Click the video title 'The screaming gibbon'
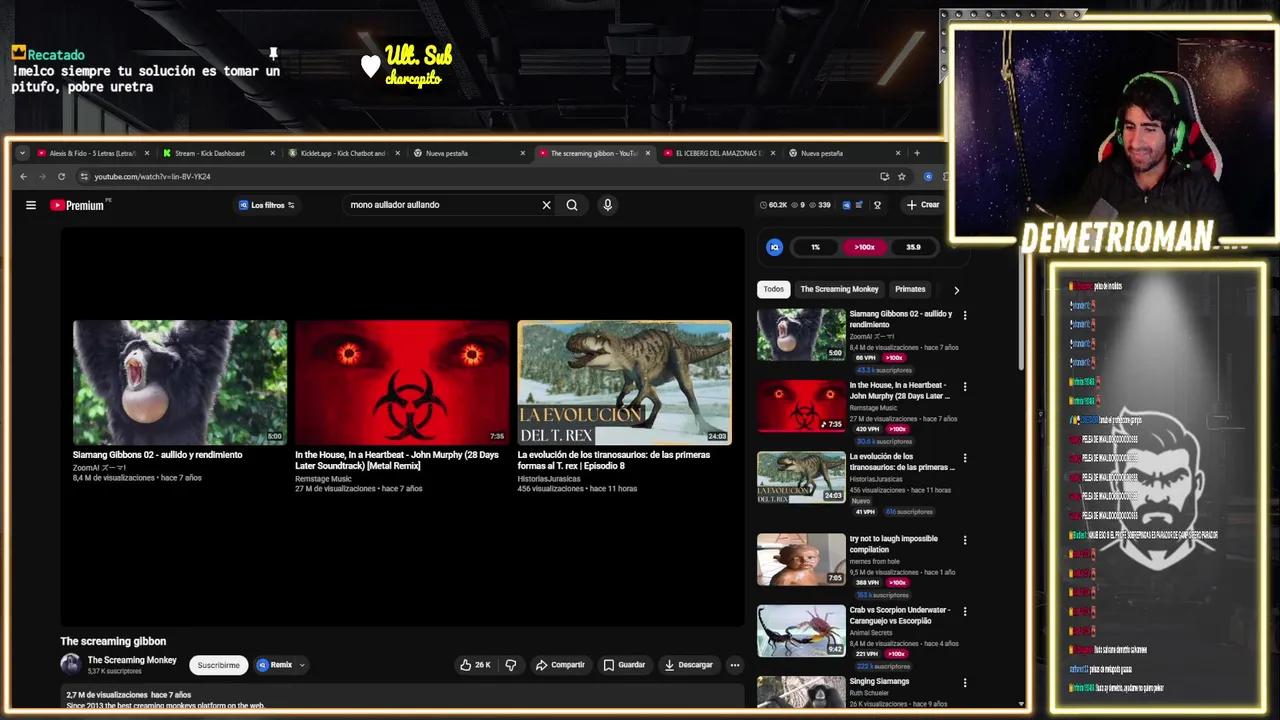Viewport: 1280px width, 720px height. [113, 641]
